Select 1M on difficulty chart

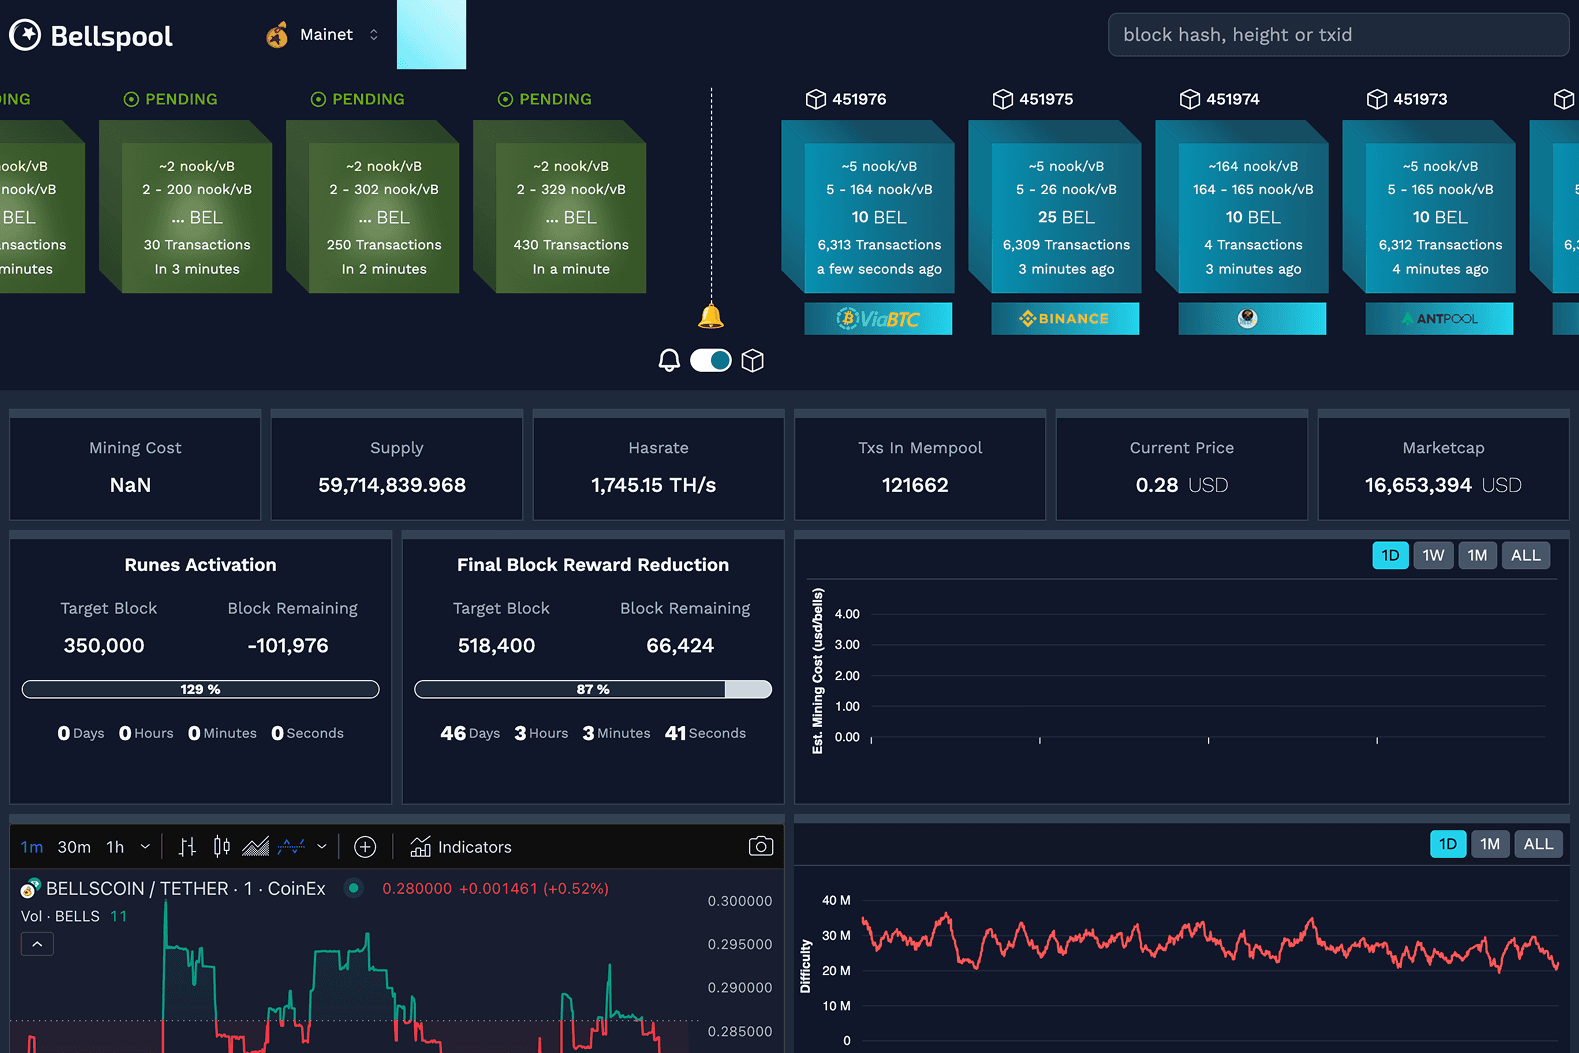tap(1490, 844)
